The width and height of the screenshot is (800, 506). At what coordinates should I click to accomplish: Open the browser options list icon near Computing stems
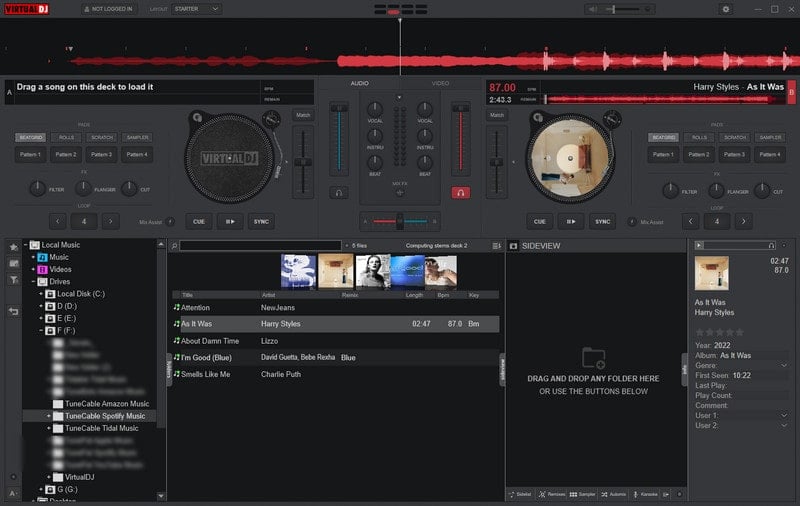[496, 246]
